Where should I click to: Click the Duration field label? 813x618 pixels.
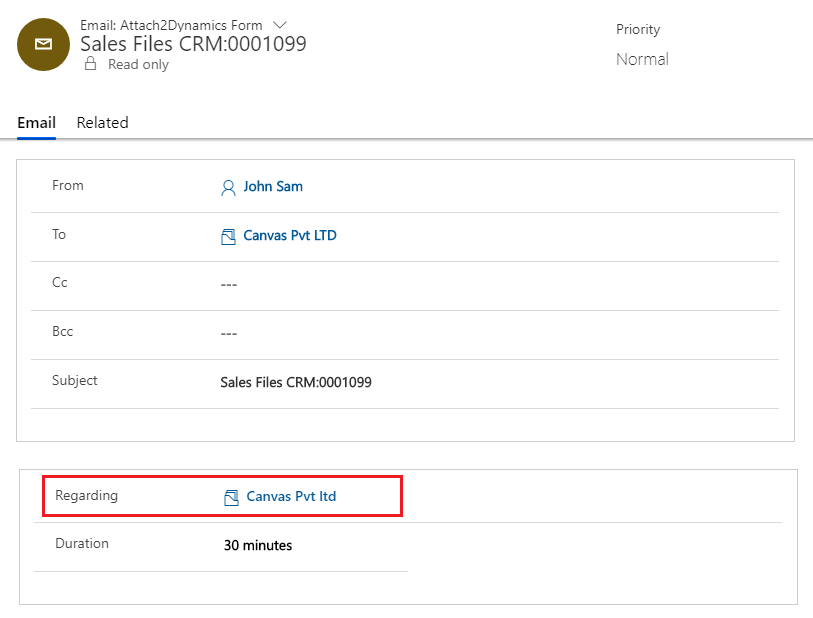coord(82,543)
